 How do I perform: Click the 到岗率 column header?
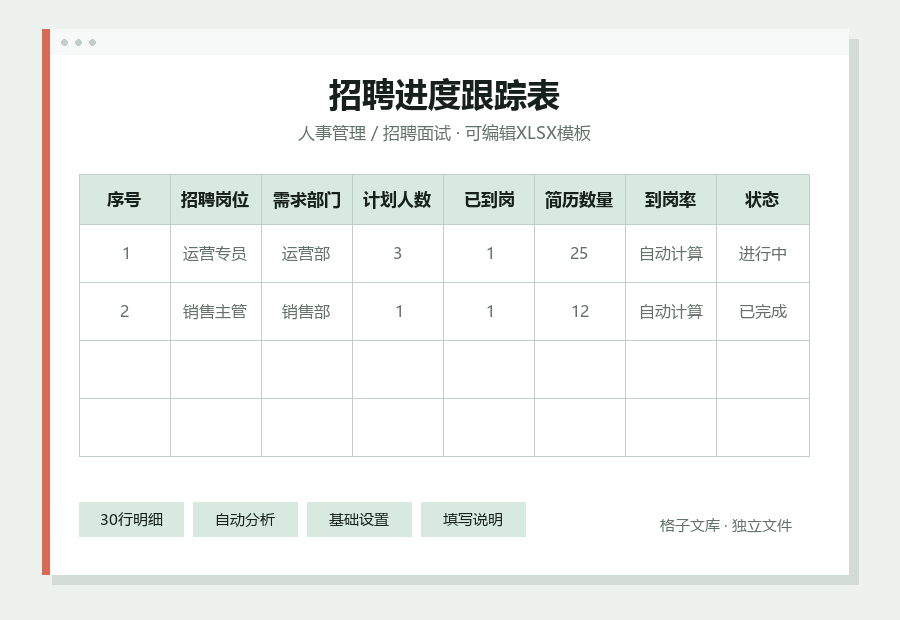[x=671, y=200]
